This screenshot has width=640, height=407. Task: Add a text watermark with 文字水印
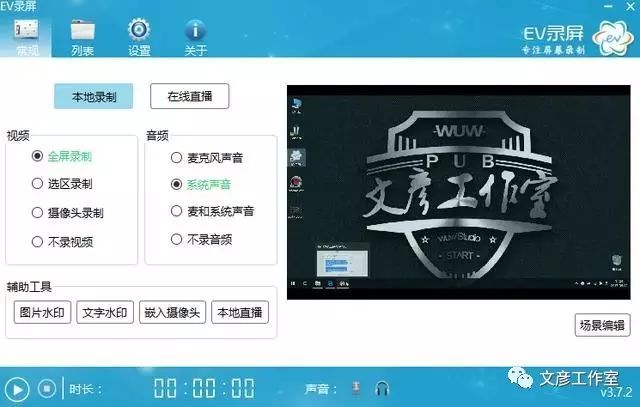[x=105, y=312]
